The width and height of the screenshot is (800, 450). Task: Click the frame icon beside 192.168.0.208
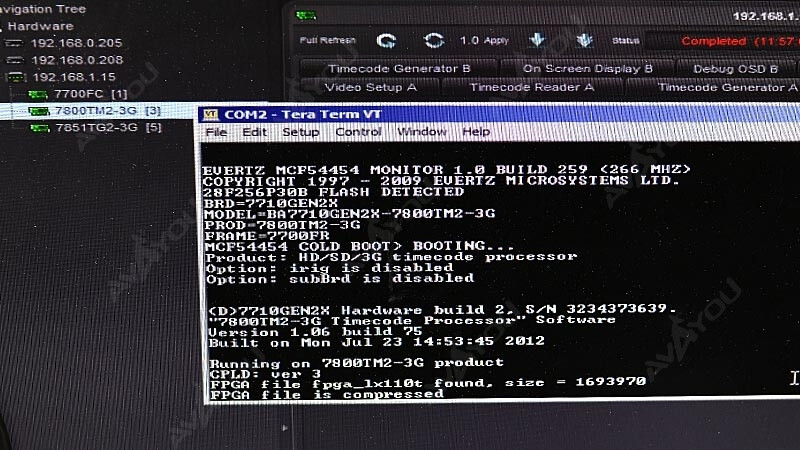[15, 60]
